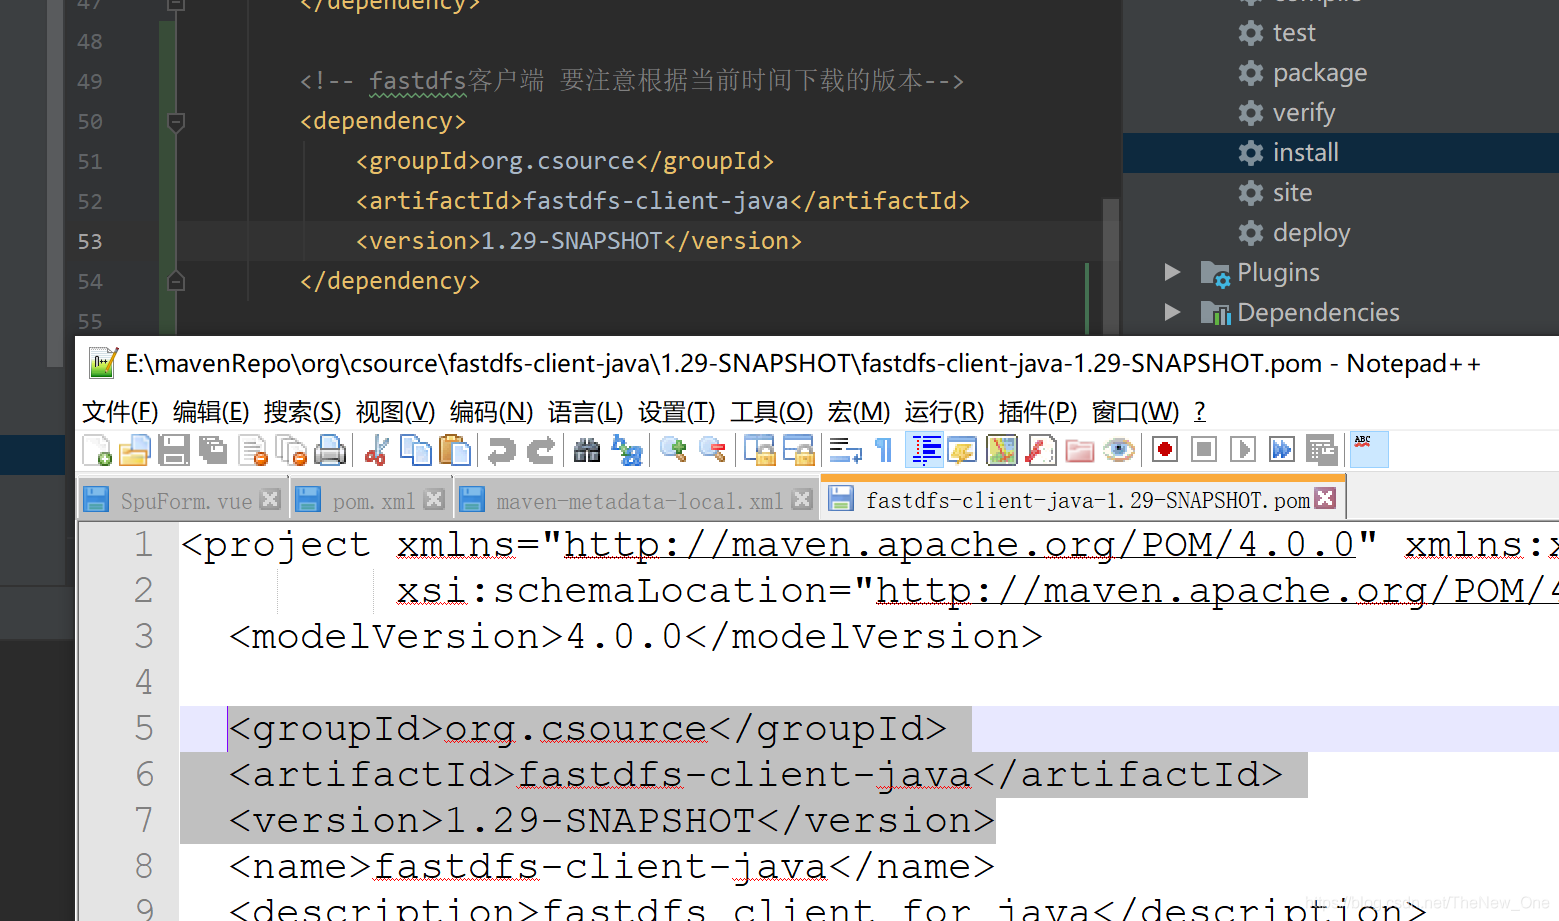Open the 运行(R) menu
The image size is (1559, 921).
(944, 412)
